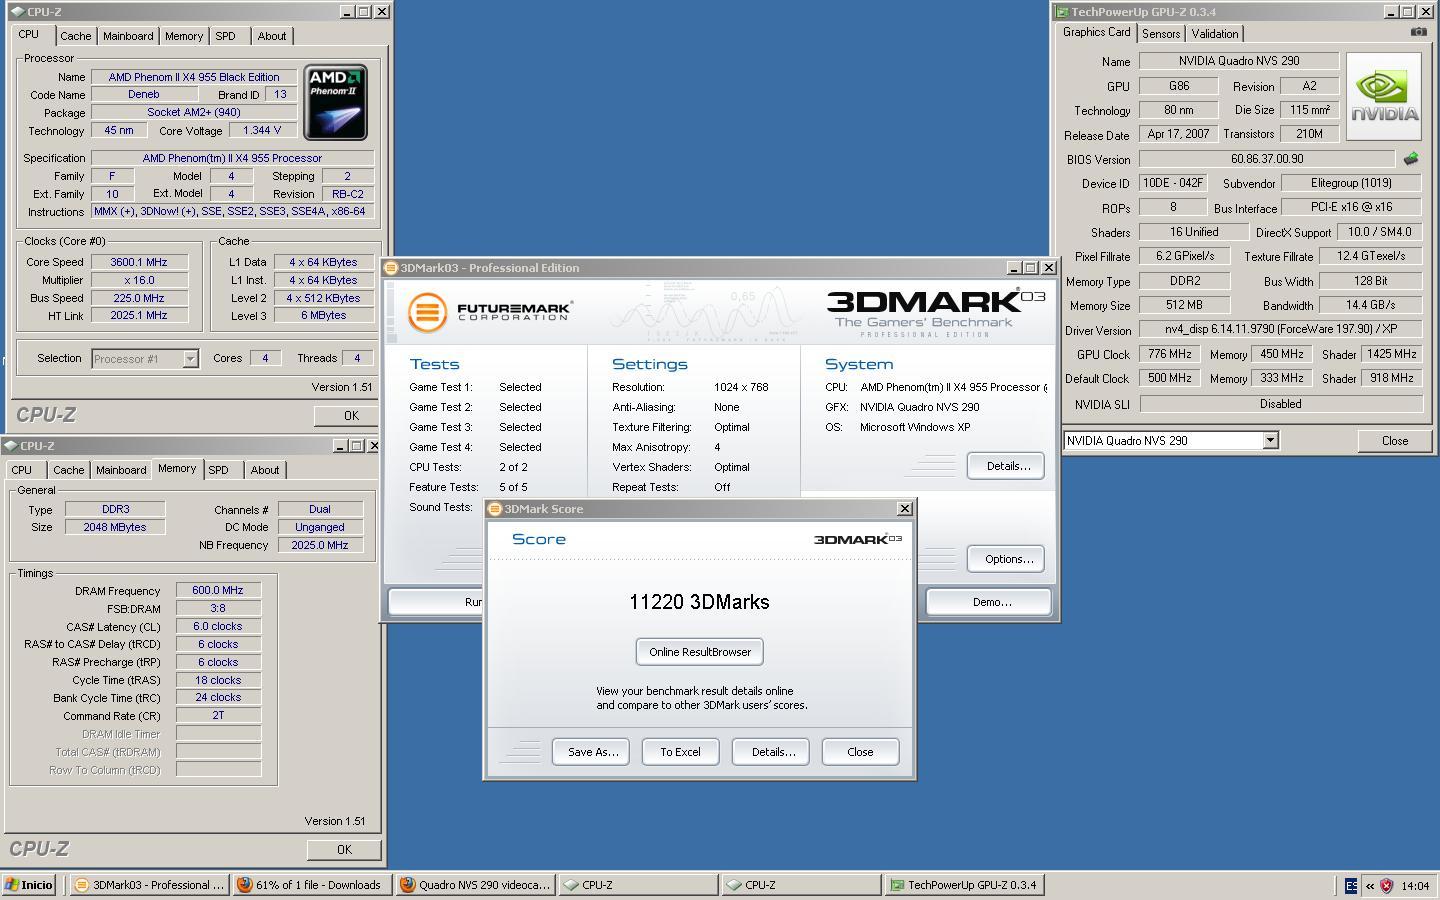
Task: Select Cache tab in bottom CPU-Z window
Action: click(x=68, y=470)
